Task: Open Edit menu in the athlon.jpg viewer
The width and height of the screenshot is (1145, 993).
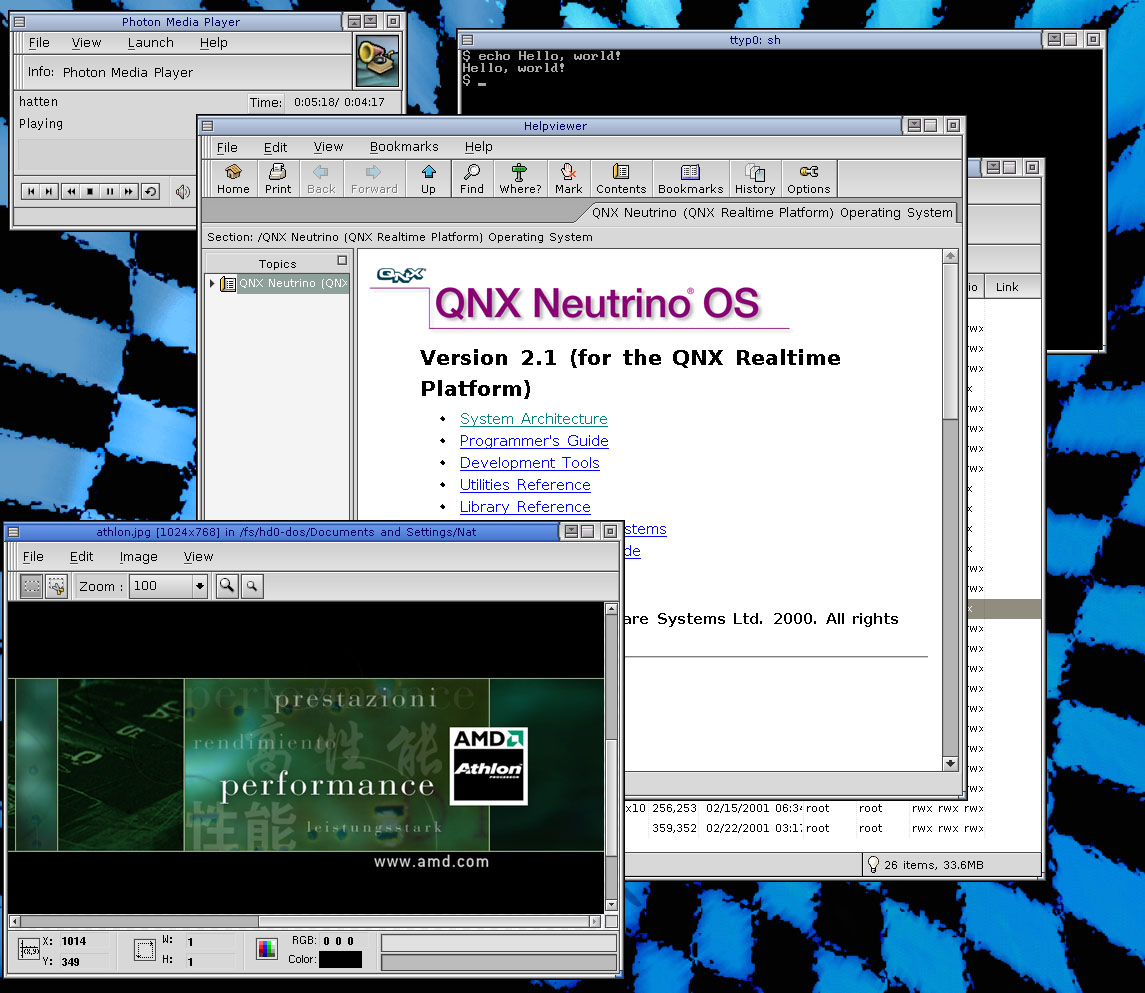Action: click(x=81, y=556)
